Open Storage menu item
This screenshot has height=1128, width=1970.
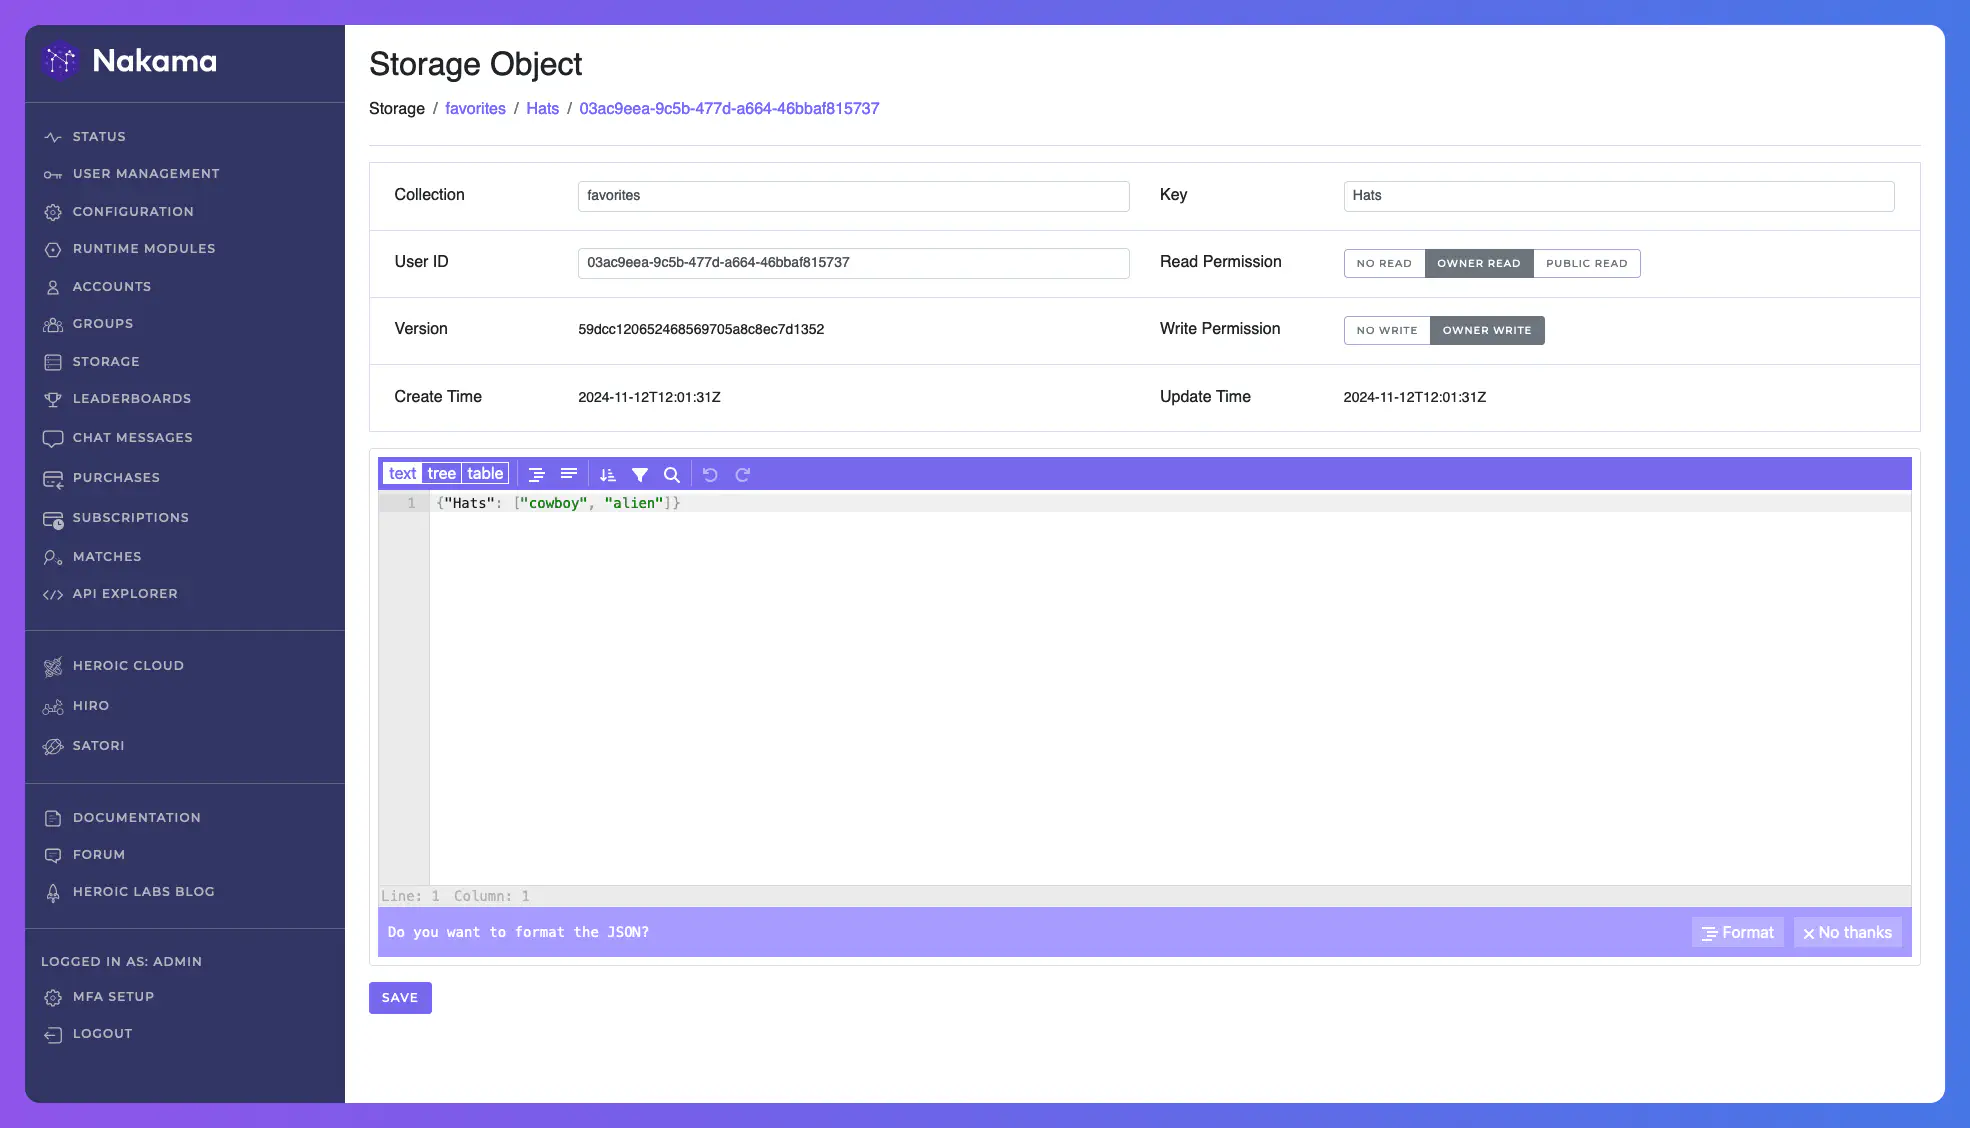[106, 362]
